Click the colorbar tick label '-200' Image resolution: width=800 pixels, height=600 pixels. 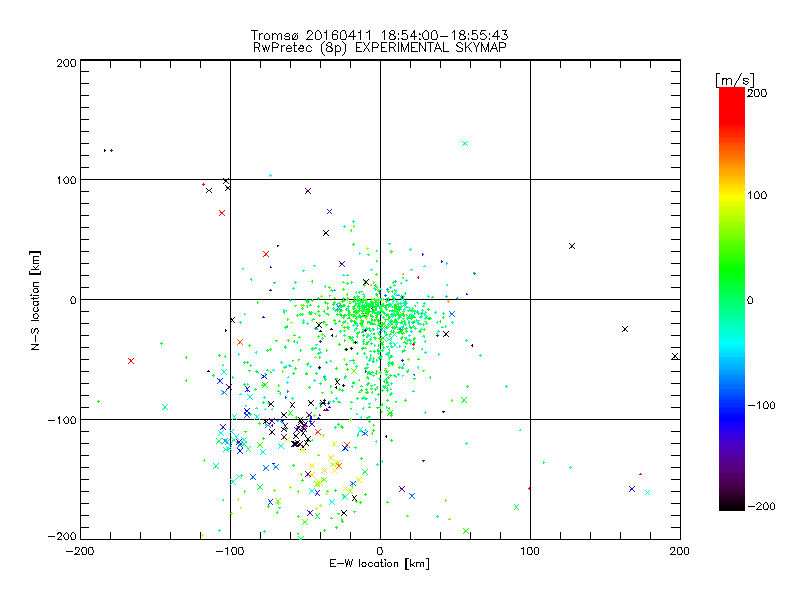pos(761,506)
